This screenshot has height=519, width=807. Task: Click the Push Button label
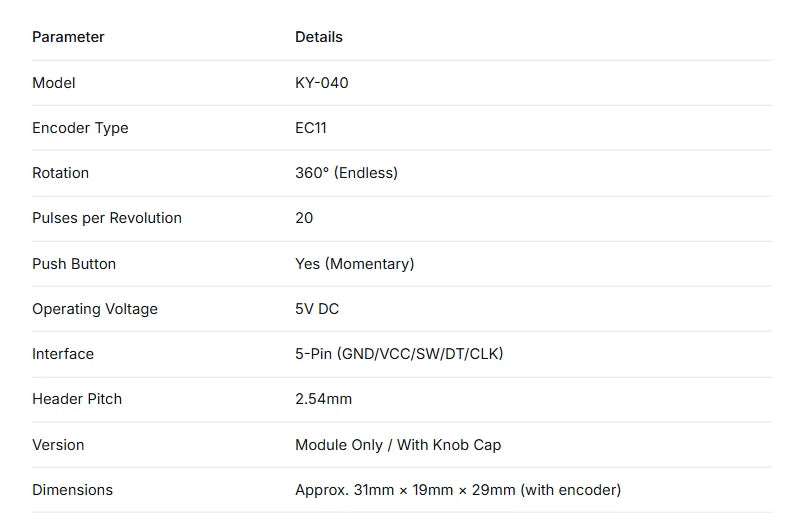pyautogui.click(x=74, y=264)
